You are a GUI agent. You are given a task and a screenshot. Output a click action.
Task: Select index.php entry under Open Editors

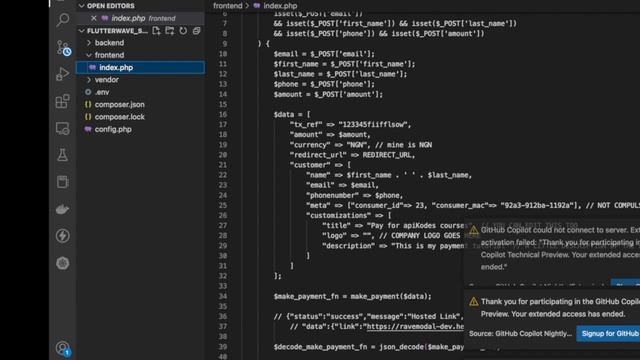point(140,18)
